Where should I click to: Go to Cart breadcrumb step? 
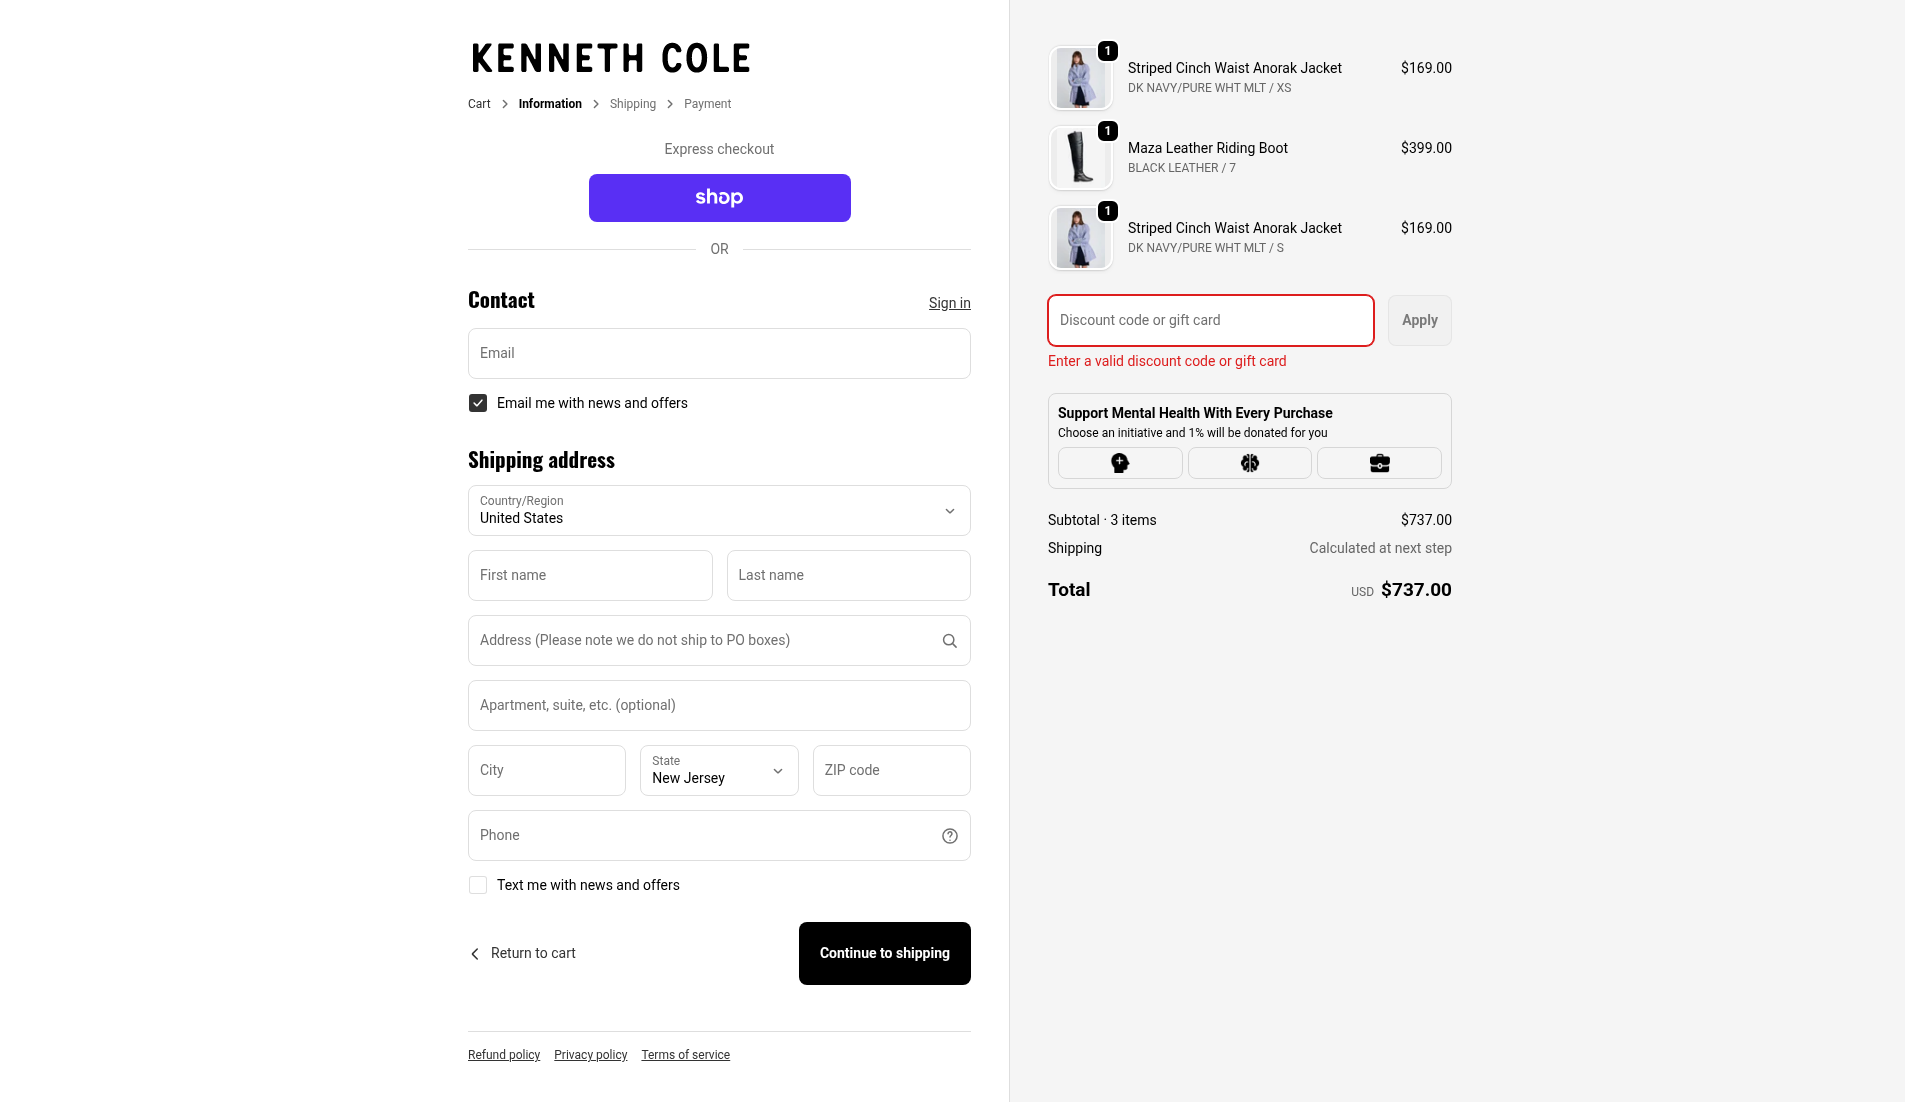(x=479, y=104)
